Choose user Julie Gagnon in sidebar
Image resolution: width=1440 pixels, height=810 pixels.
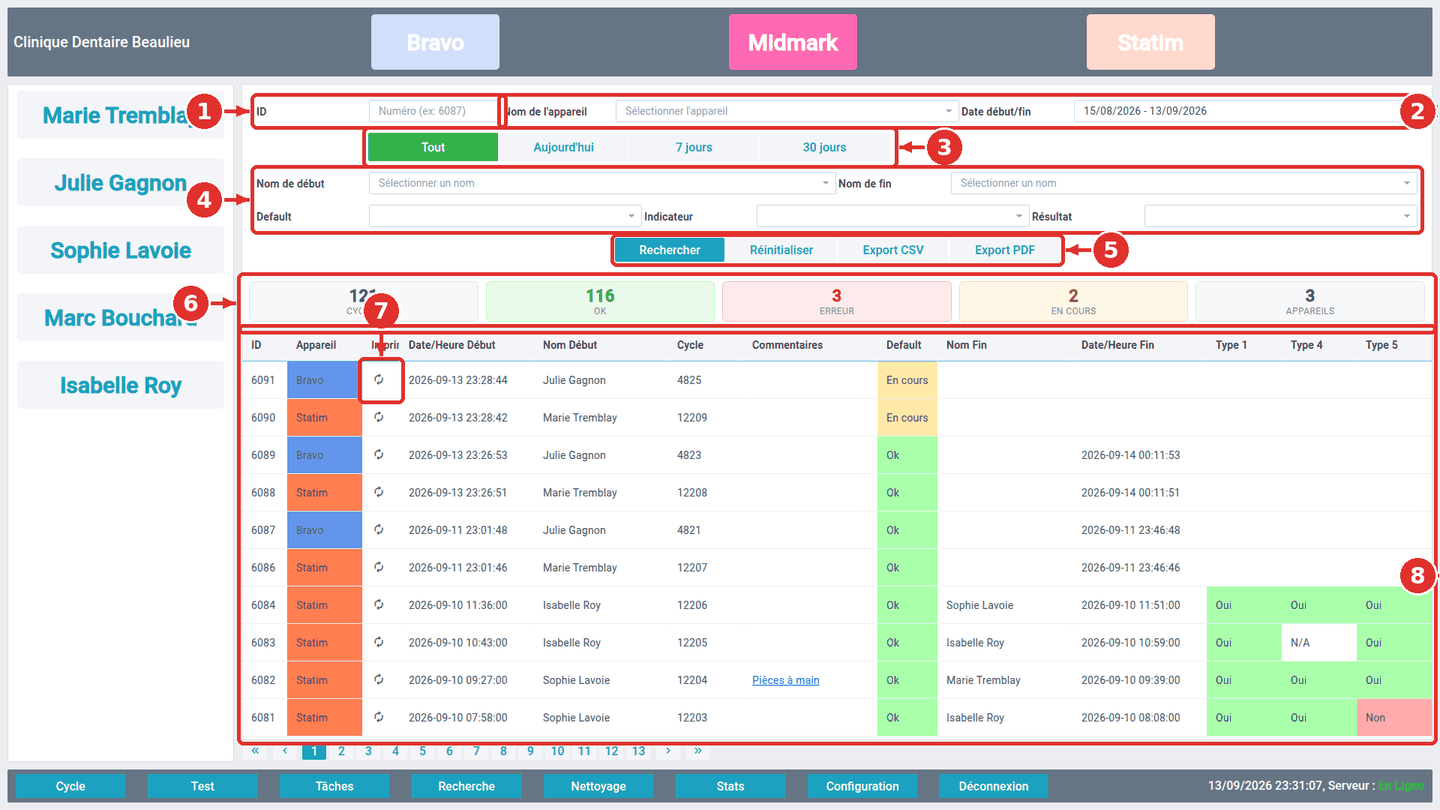[x=121, y=183]
